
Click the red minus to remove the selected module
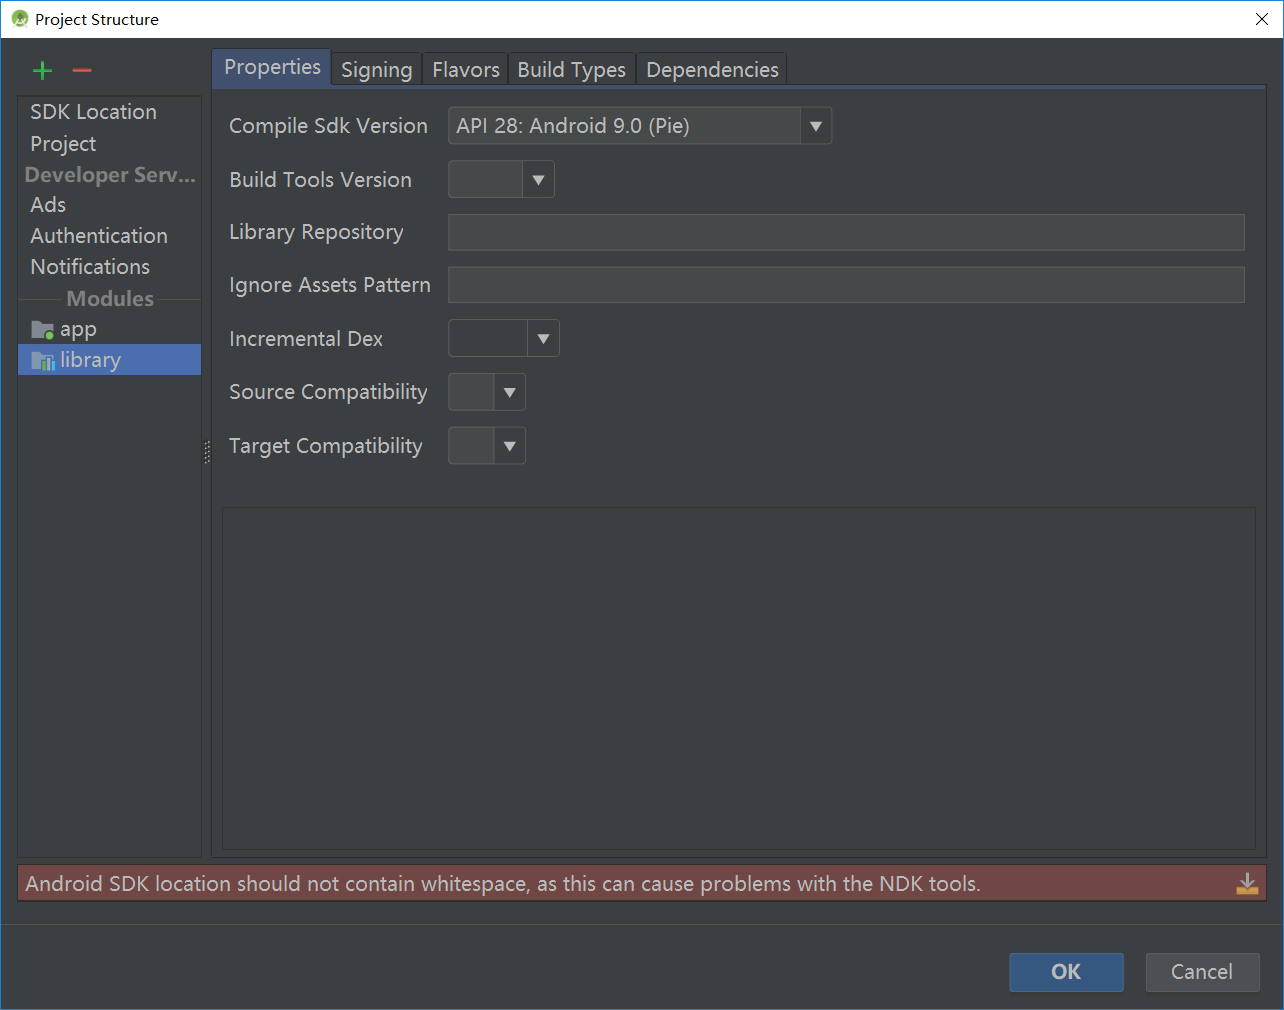81,71
